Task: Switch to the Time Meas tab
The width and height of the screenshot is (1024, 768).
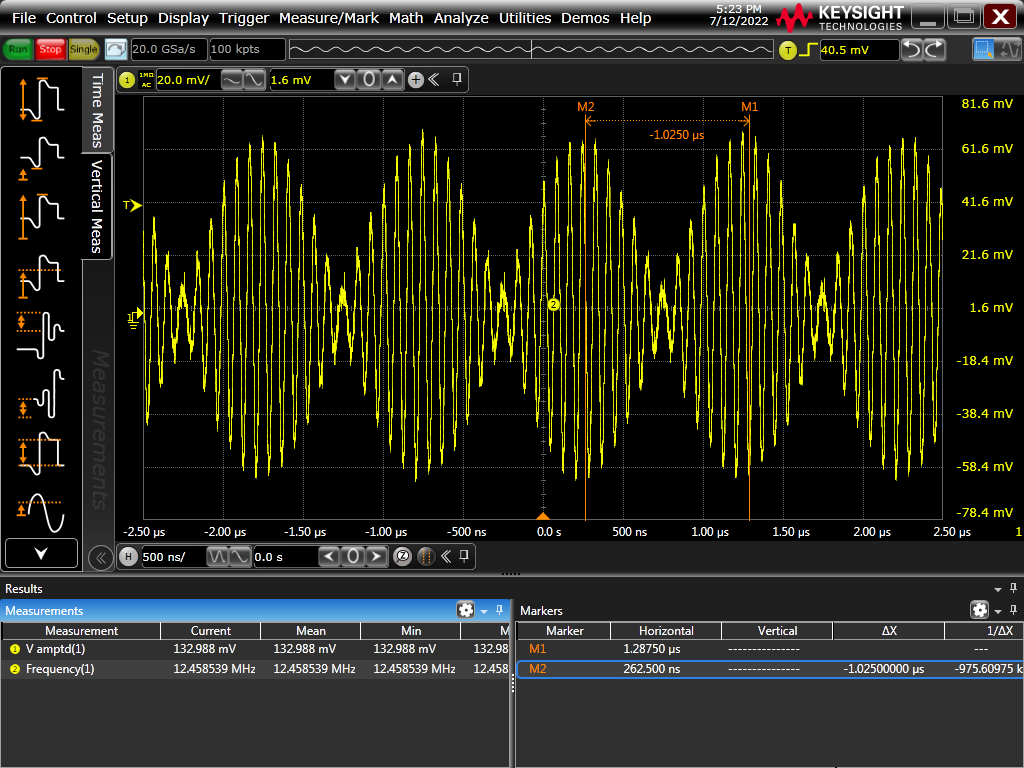Action: coord(97,110)
